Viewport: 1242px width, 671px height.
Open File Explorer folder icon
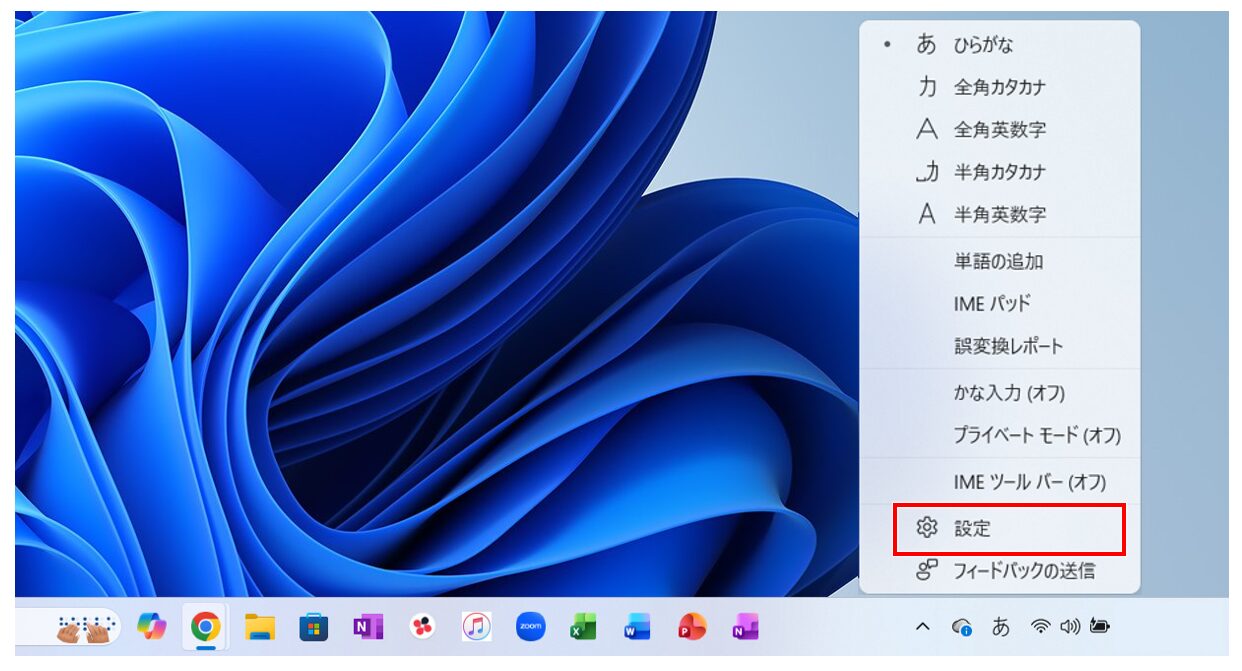(260, 627)
